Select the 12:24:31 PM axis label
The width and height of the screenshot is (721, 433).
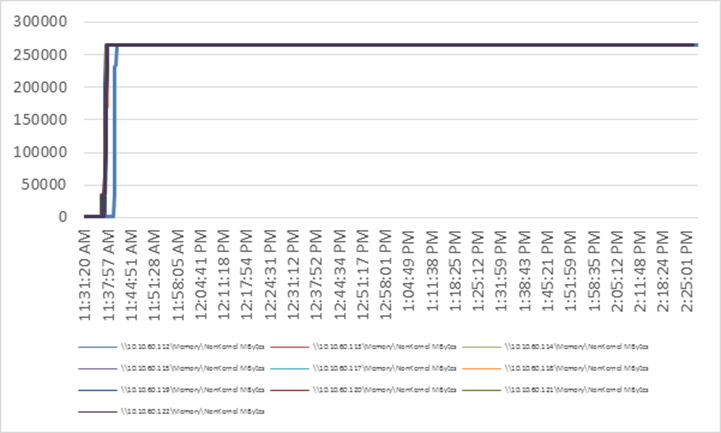tap(270, 275)
